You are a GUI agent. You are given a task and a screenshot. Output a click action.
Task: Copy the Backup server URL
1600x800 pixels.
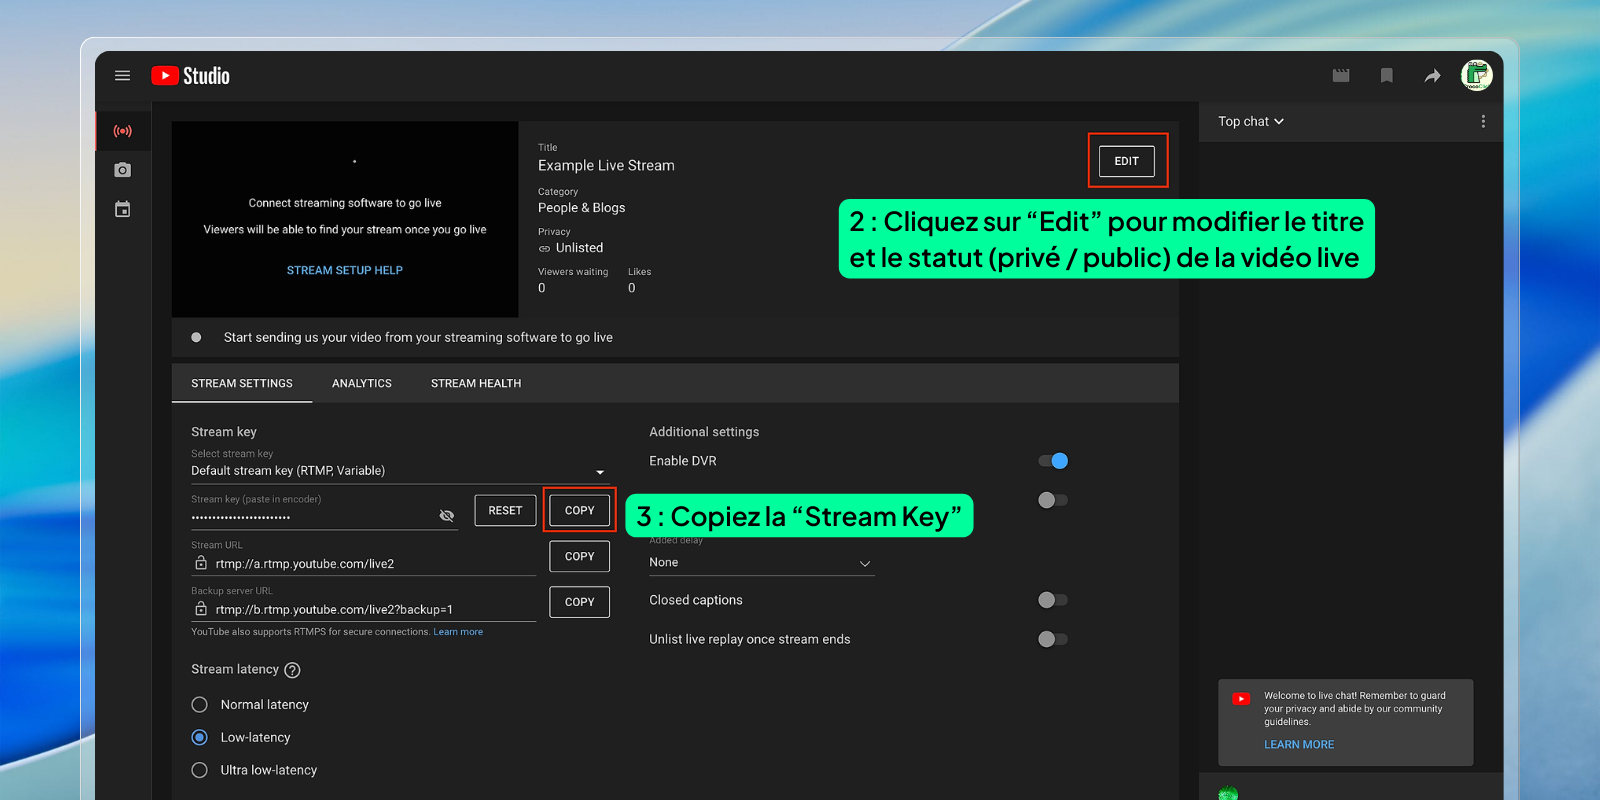(x=579, y=602)
